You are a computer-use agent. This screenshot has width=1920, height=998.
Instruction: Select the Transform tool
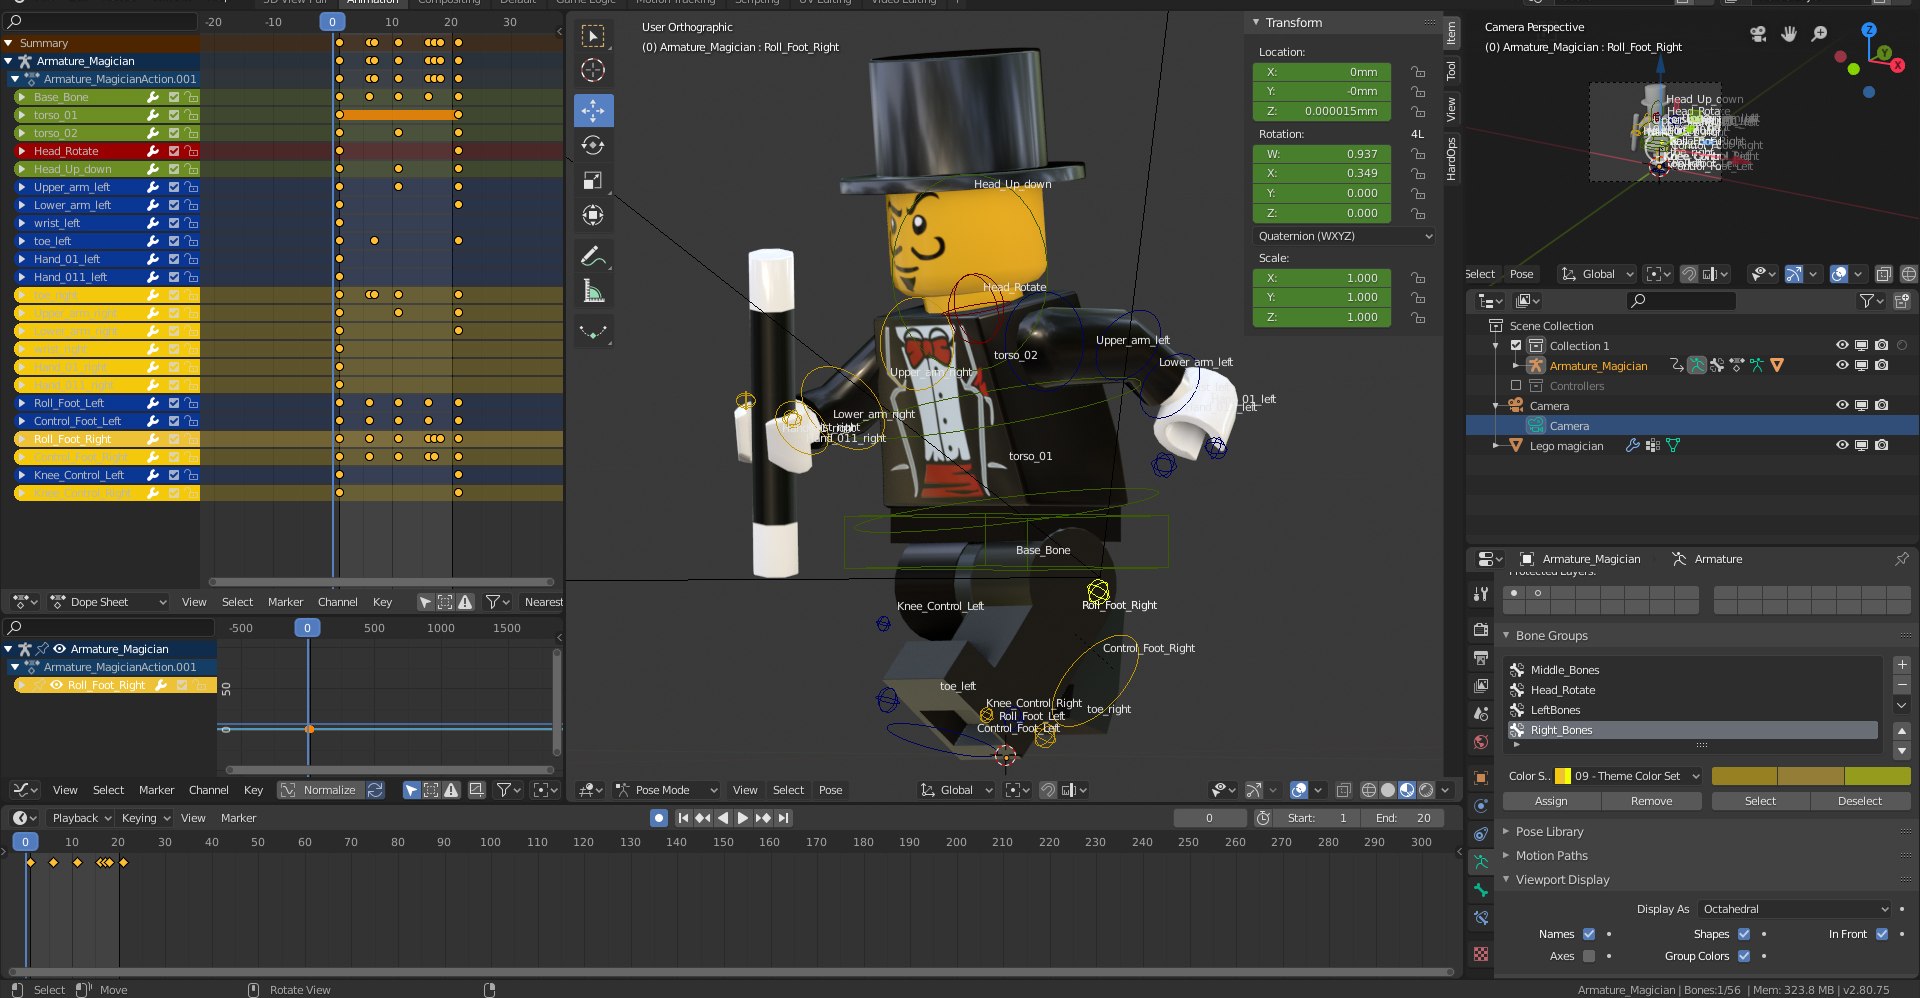pos(593,216)
